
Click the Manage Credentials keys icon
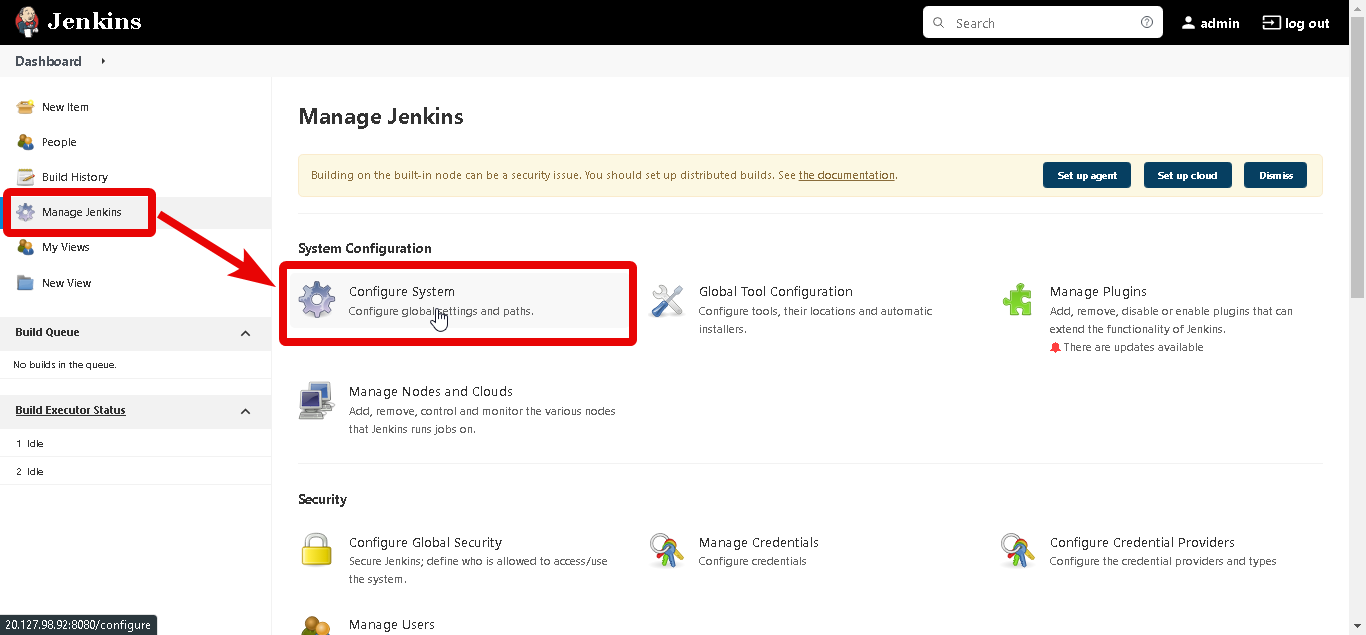pyautogui.click(x=667, y=550)
